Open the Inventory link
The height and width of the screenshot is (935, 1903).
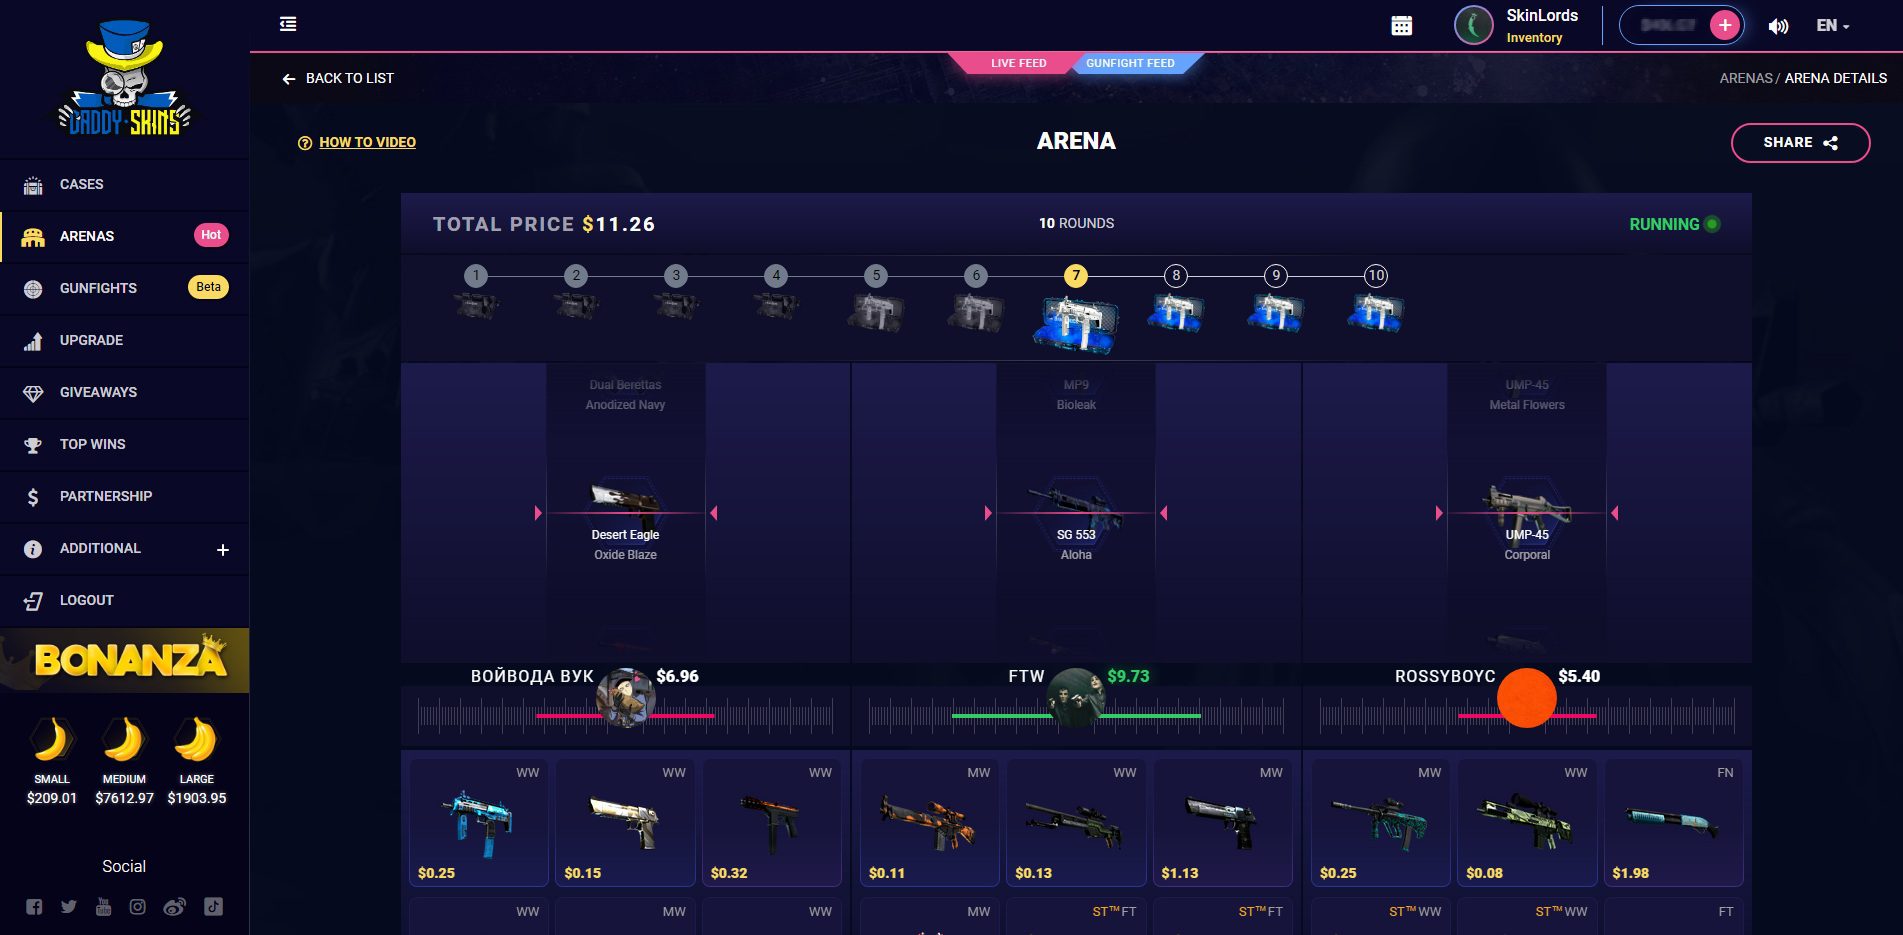click(x=1534, y=38)
